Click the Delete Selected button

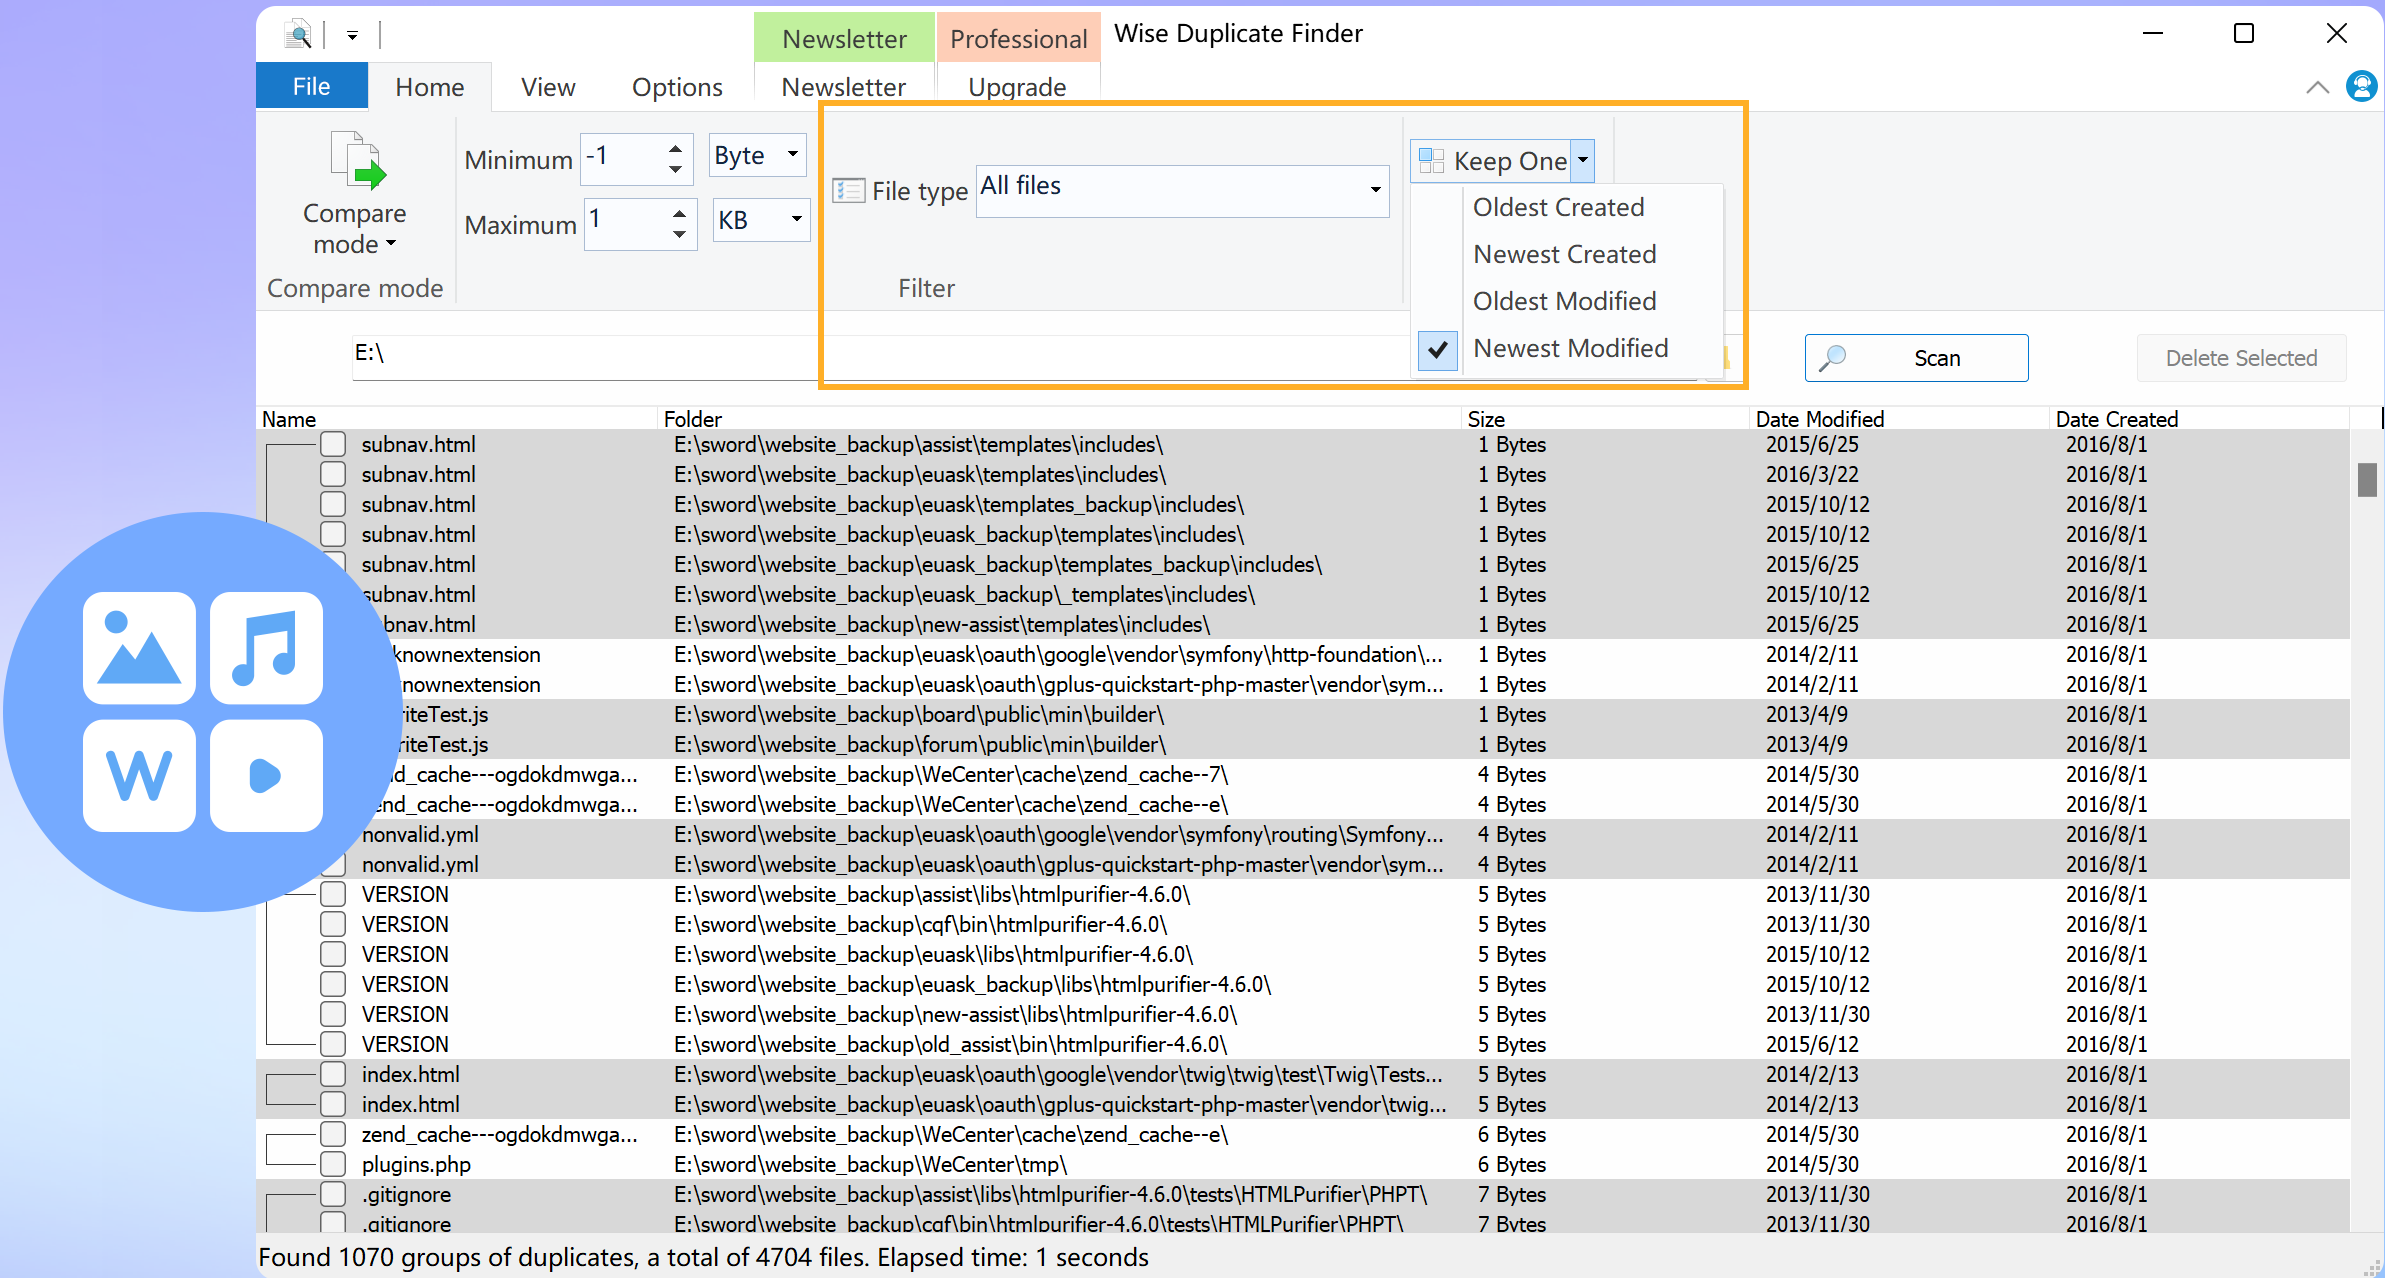[x=2241, y=358]
